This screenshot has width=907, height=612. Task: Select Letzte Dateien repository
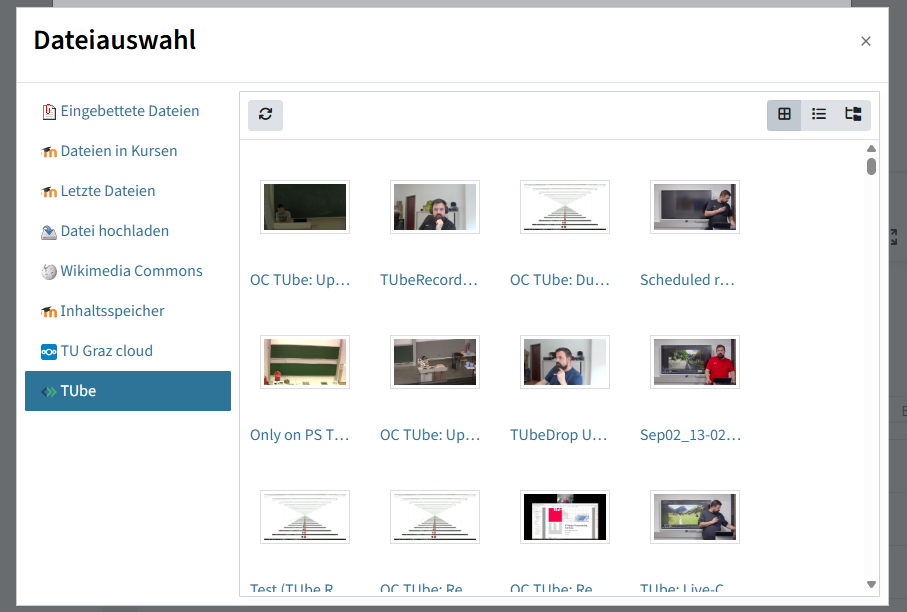[128, 191]
